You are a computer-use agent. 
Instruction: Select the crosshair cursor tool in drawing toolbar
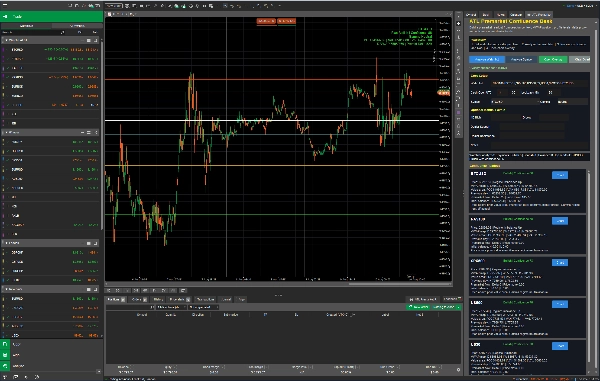[459, 23]
